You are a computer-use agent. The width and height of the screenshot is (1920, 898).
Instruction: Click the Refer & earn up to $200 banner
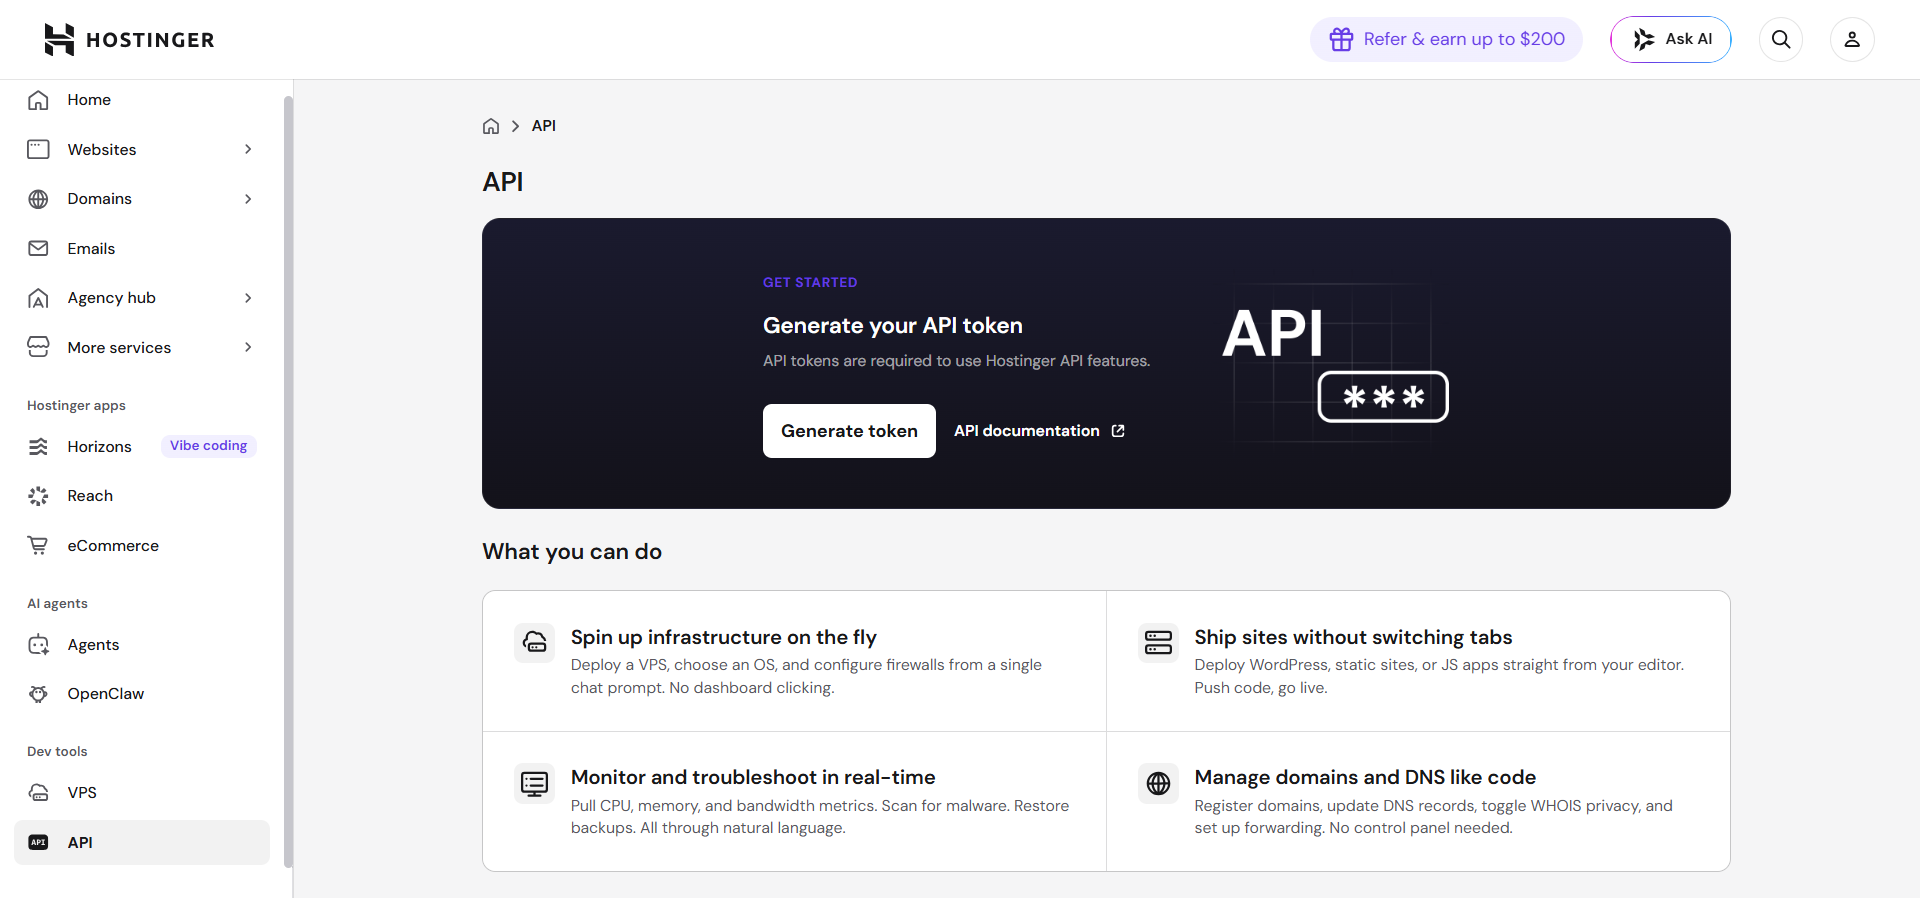pyautogui.click(x=1446, y=39)
